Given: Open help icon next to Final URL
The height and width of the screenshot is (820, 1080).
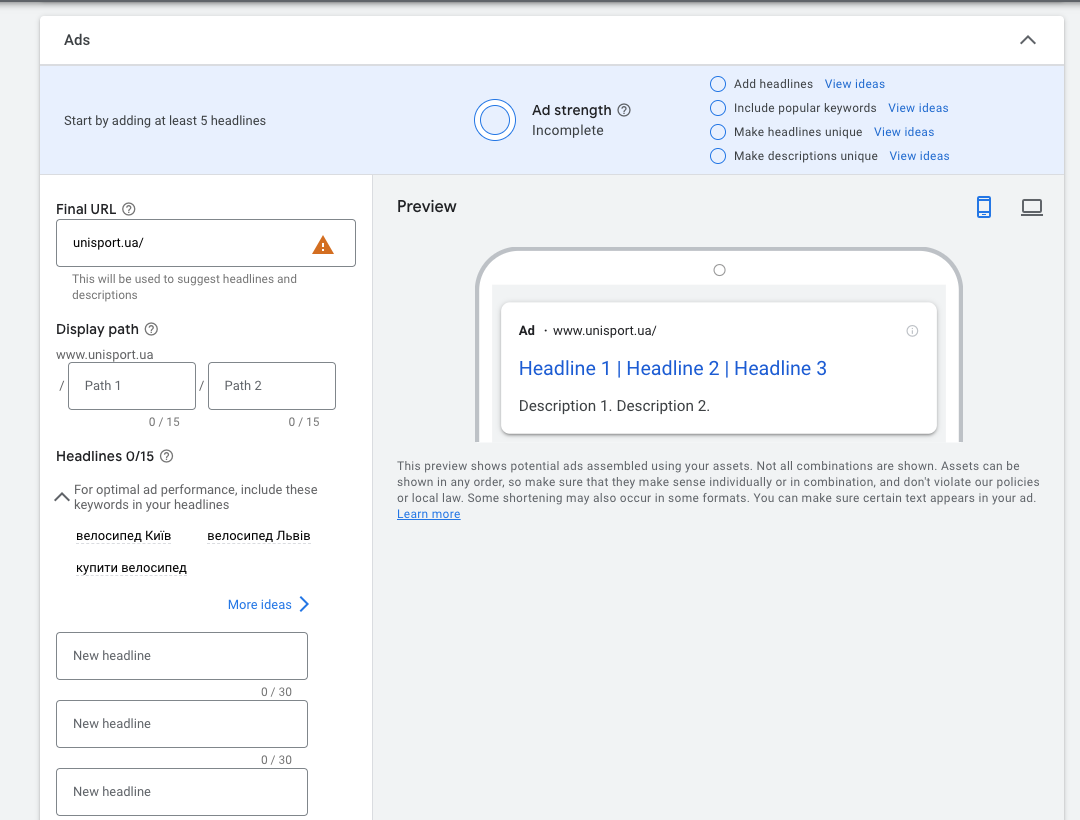Looking at the screenshot, I should point(129,209).
